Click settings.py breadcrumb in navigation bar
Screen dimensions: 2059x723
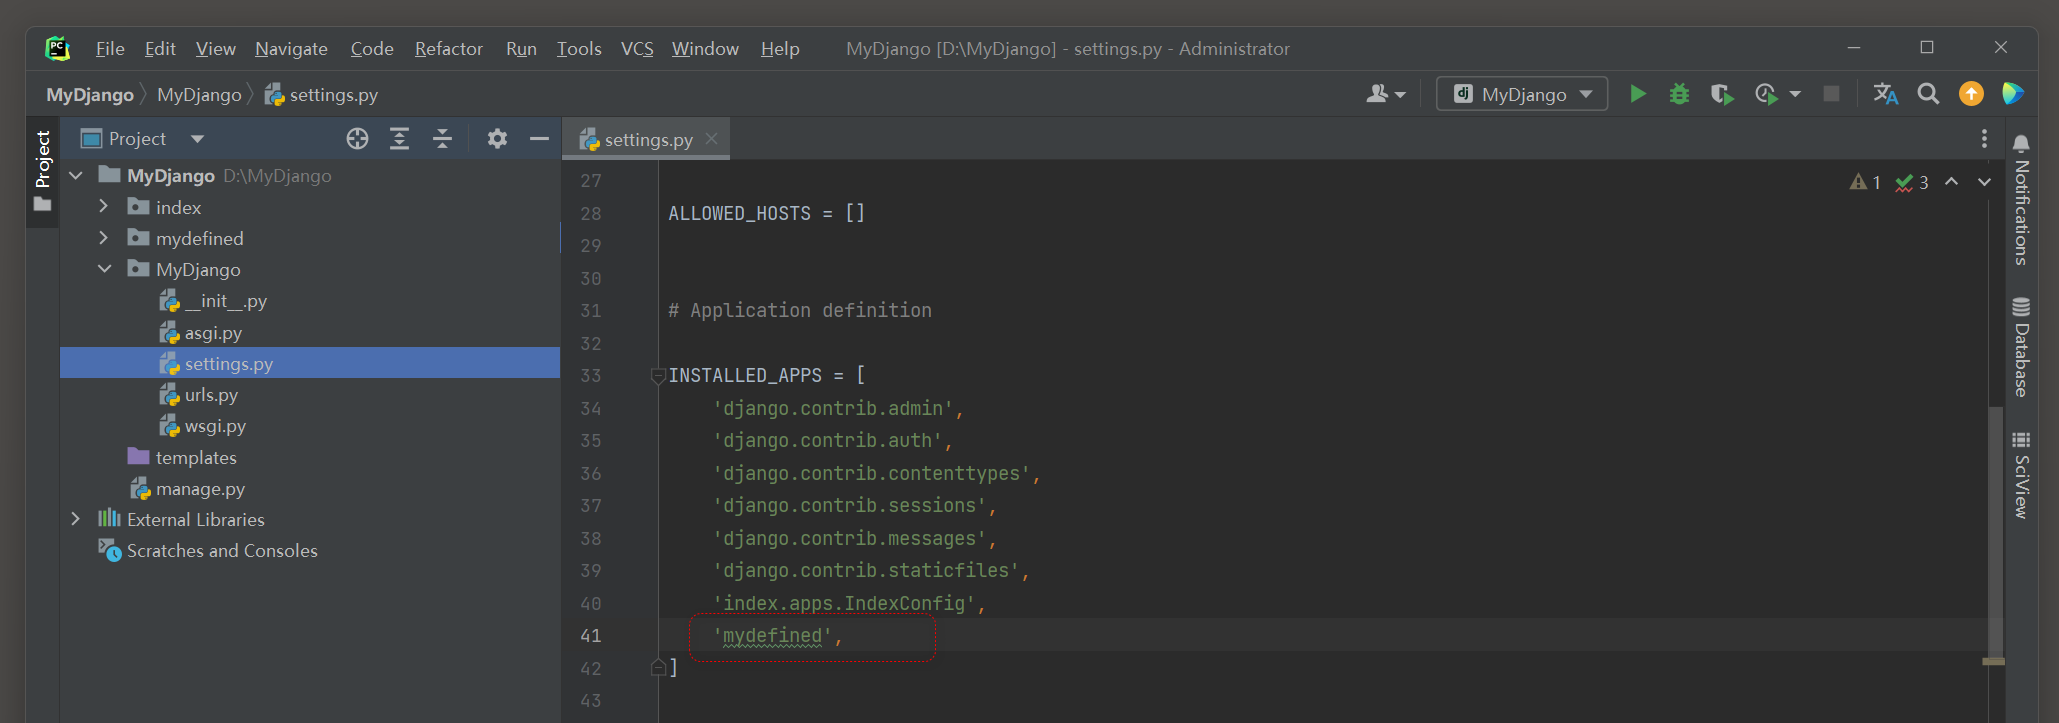click(321, 95)
